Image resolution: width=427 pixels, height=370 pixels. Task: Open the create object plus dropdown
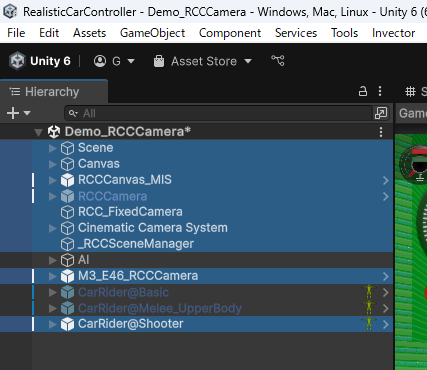point(19,113)
